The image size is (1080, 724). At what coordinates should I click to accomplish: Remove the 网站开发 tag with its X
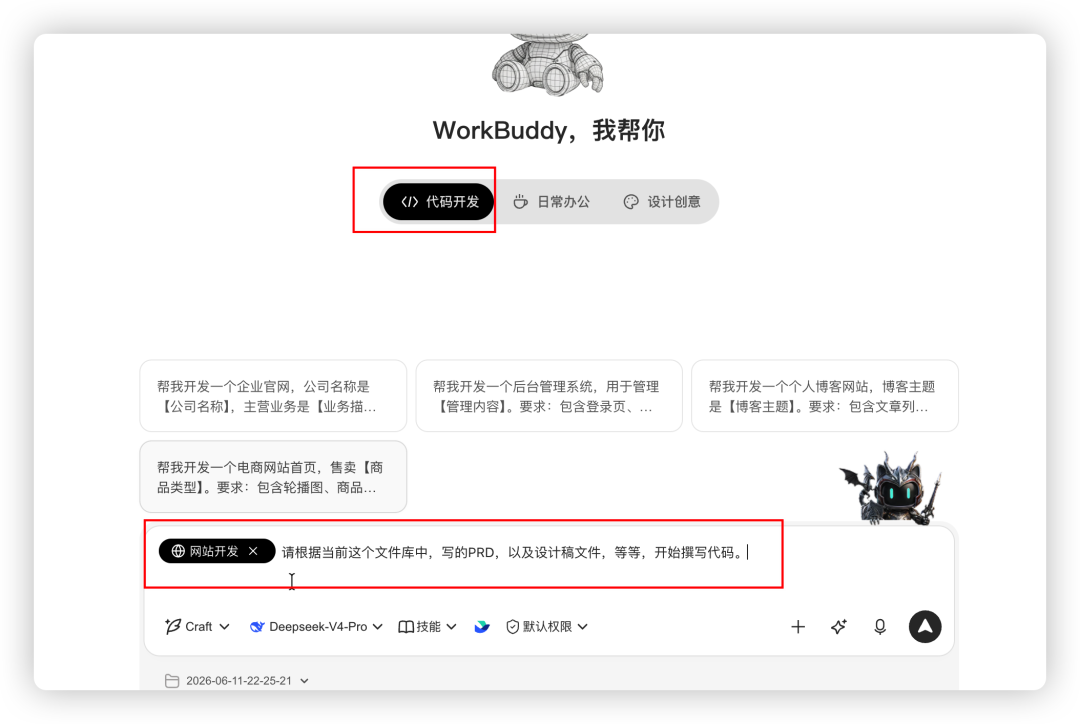click(253, 551)
